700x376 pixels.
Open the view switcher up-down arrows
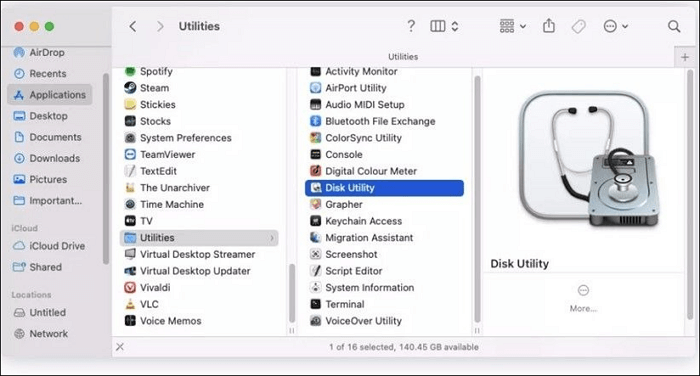[455, 26]
